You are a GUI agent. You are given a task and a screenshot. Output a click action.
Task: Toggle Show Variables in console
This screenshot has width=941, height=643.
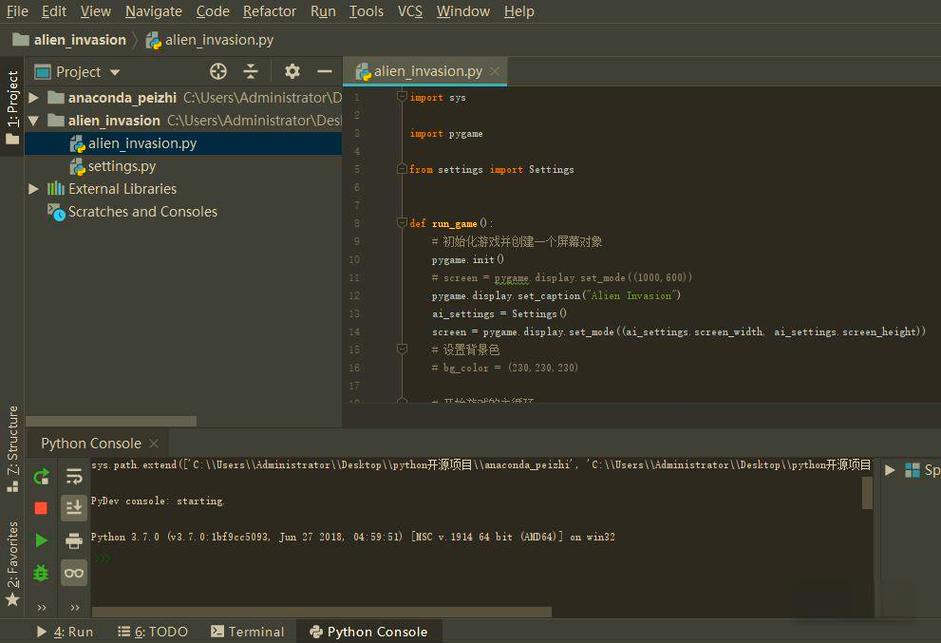click(x=73, y=572)
